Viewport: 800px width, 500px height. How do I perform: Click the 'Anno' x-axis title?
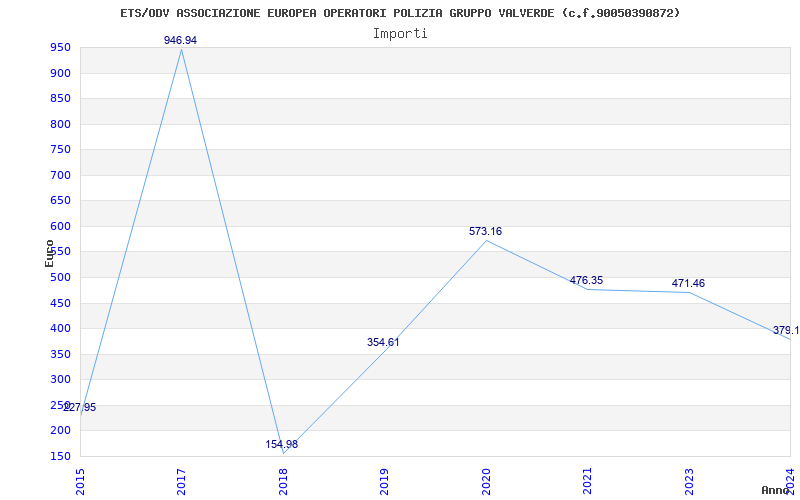(x=776, y=490)
